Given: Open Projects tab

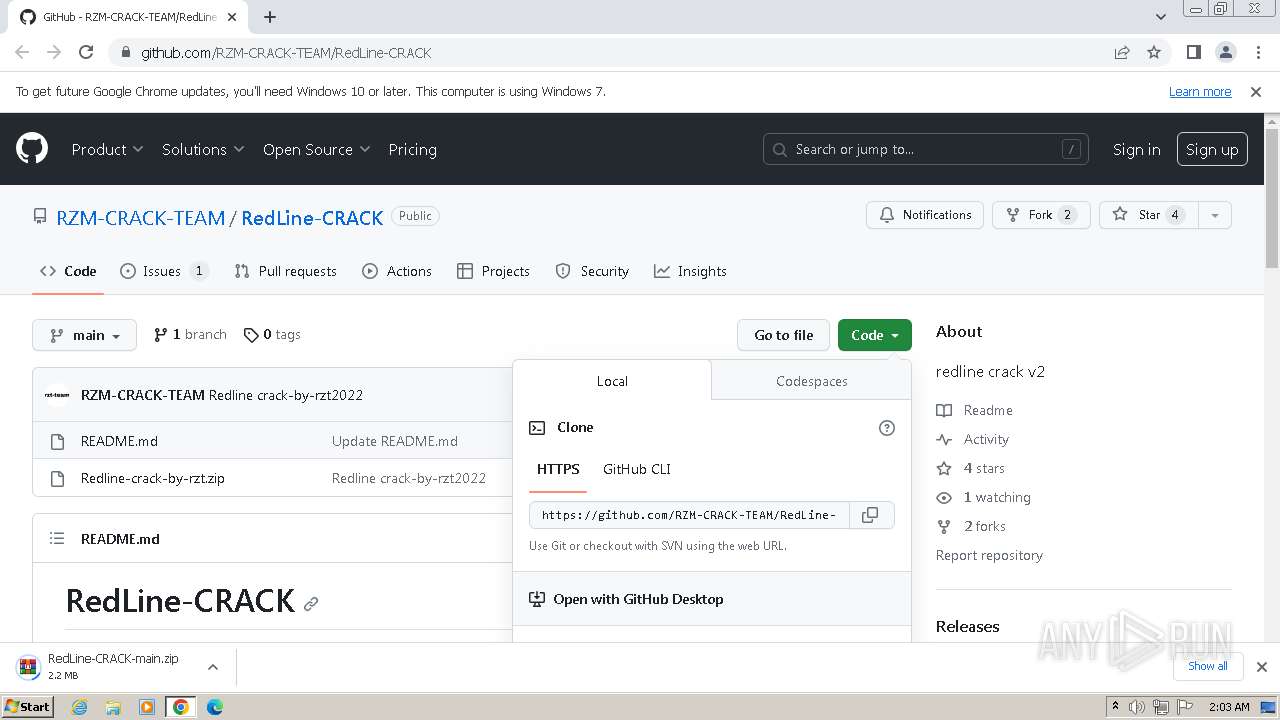Looking at the screenshot, I should [x=493, y=271].
